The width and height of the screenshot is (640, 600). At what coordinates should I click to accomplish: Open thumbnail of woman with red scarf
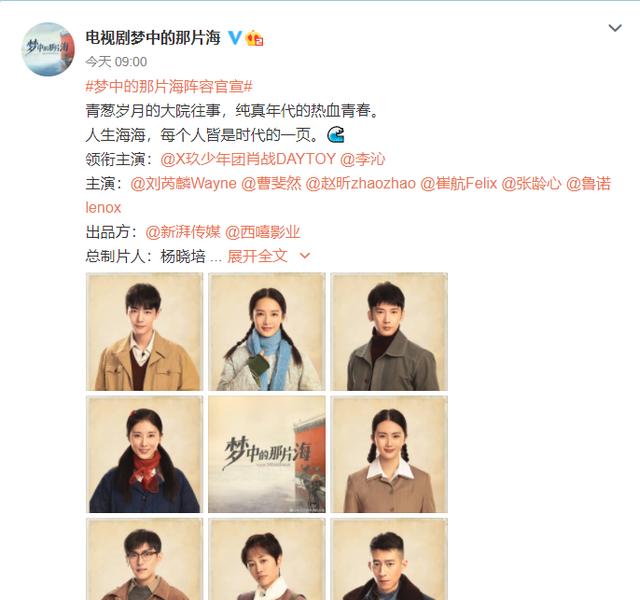(144, 454)
